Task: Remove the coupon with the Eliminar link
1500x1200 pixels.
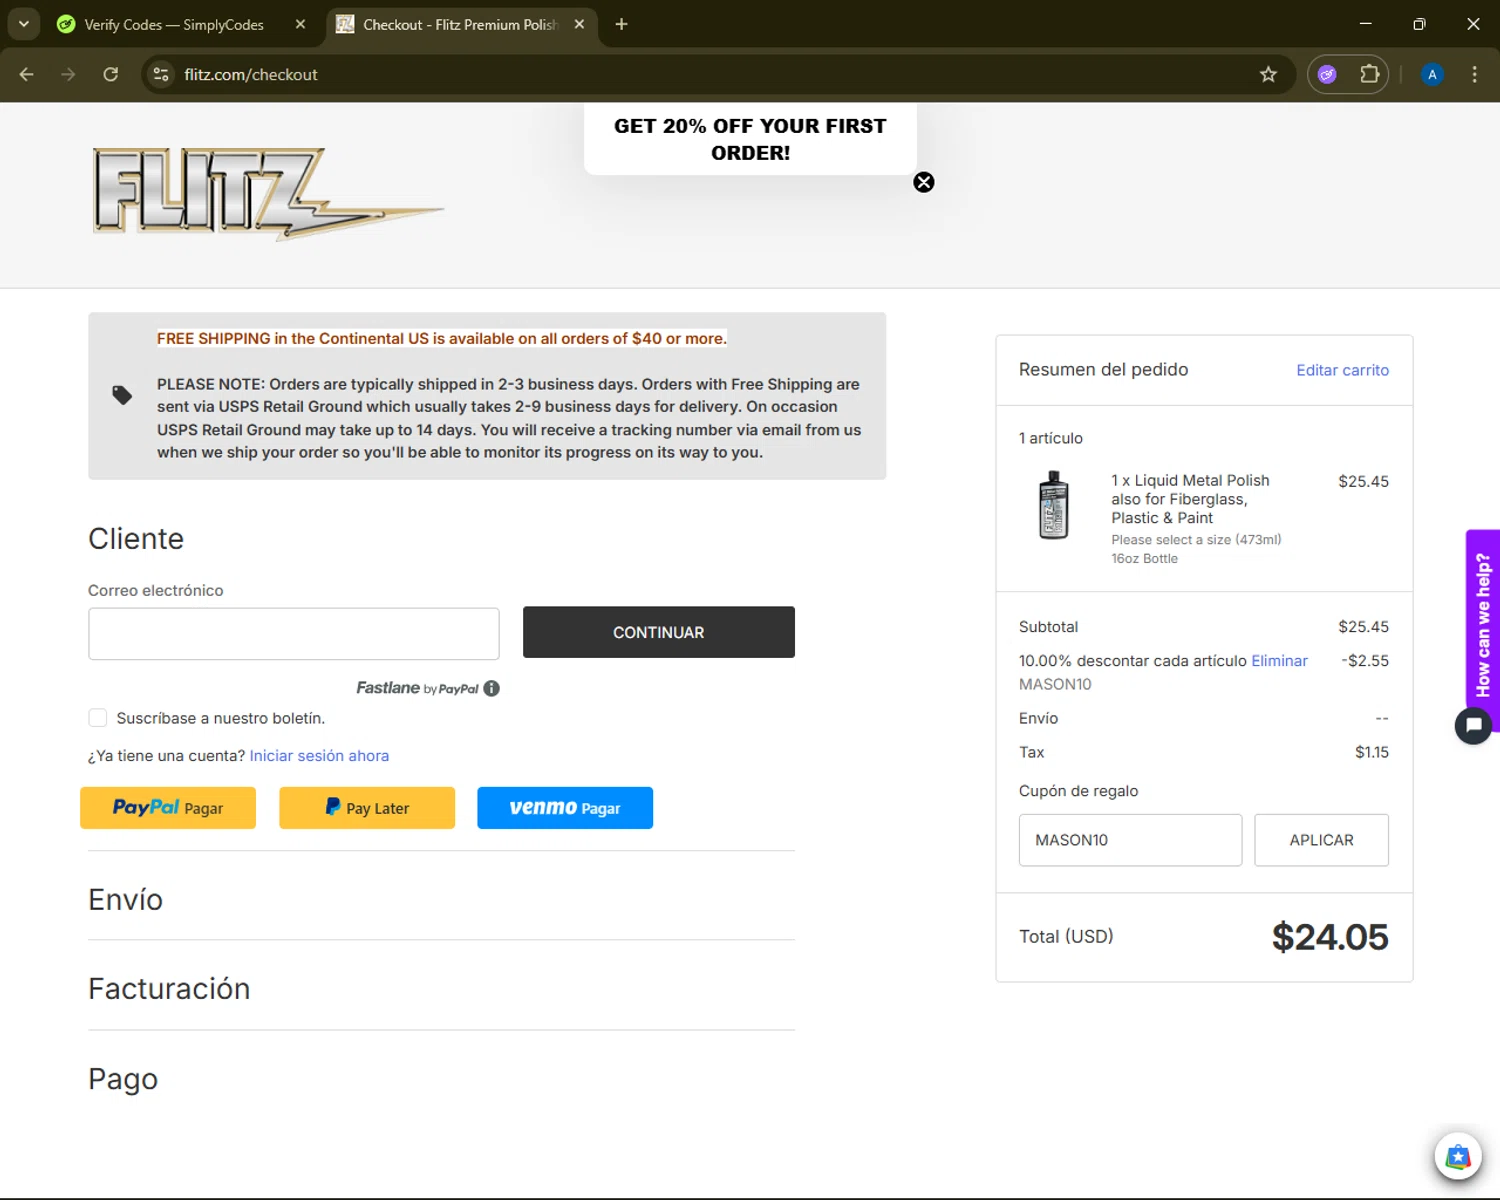Action: 1279,661
